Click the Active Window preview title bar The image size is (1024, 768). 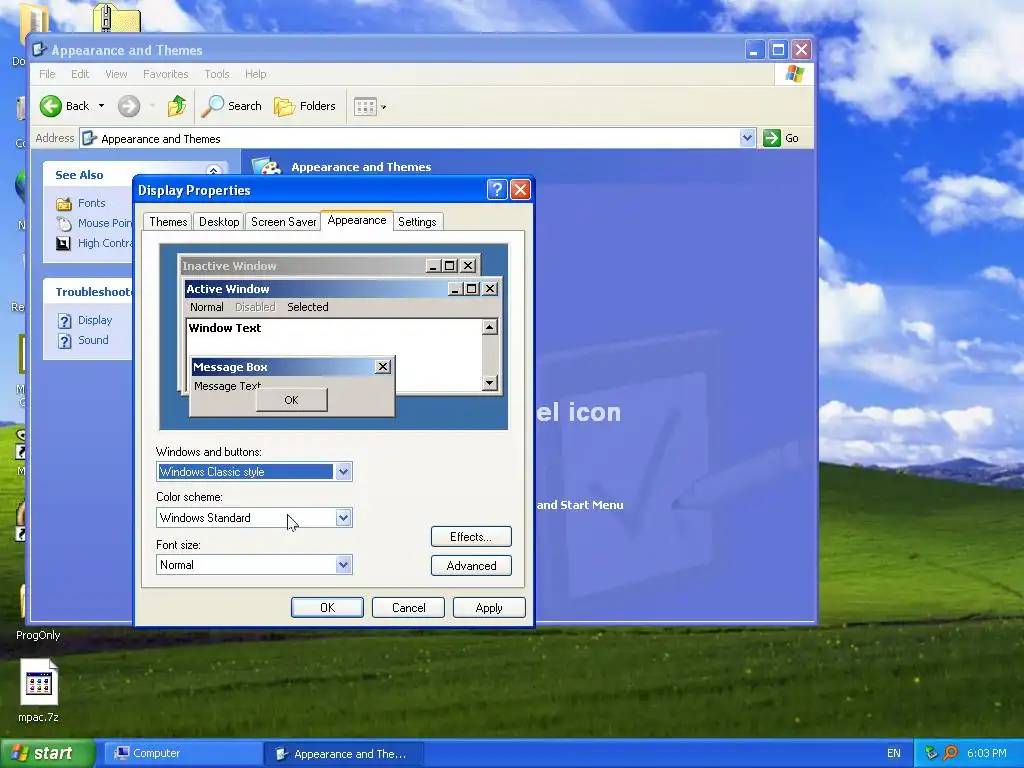(x=315, y=289)
